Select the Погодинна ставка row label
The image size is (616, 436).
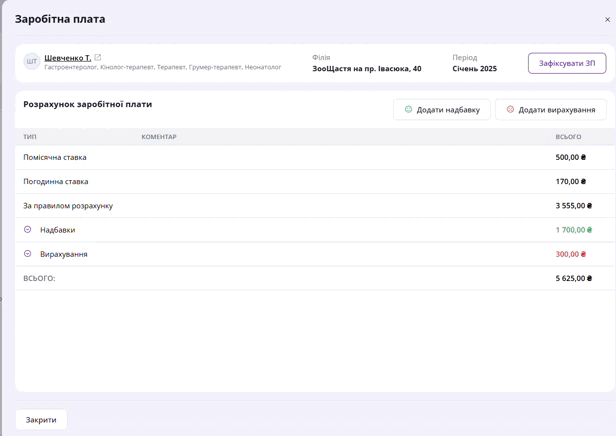pos(55,181)
